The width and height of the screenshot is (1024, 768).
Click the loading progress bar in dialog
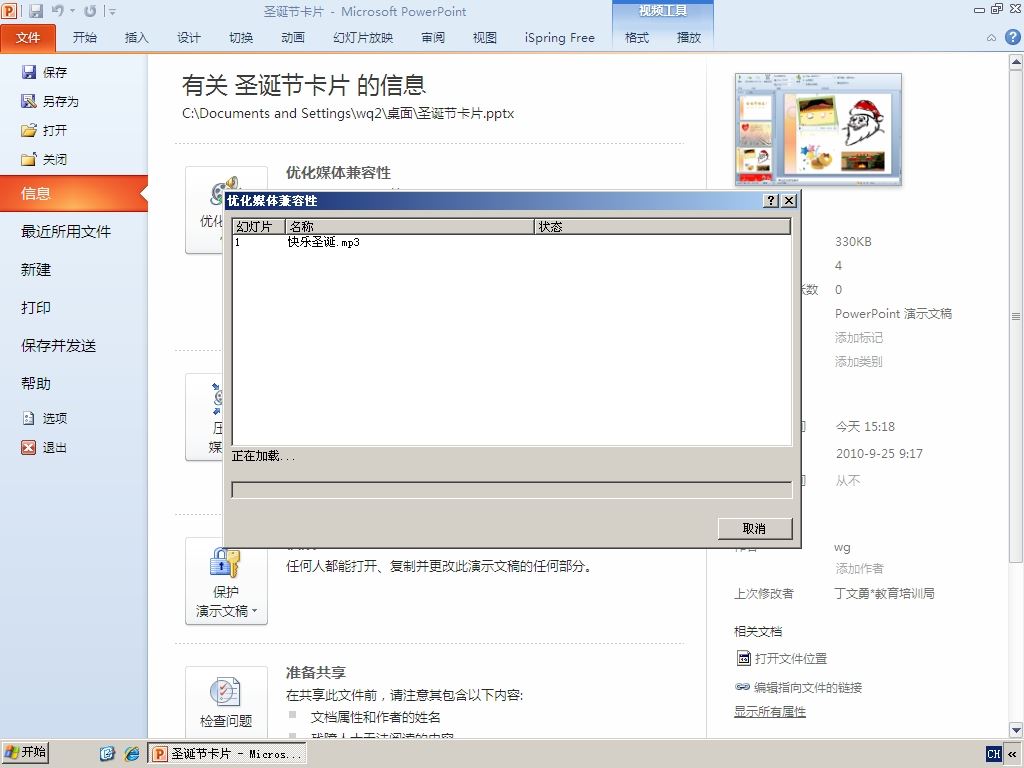pos(512,490)
